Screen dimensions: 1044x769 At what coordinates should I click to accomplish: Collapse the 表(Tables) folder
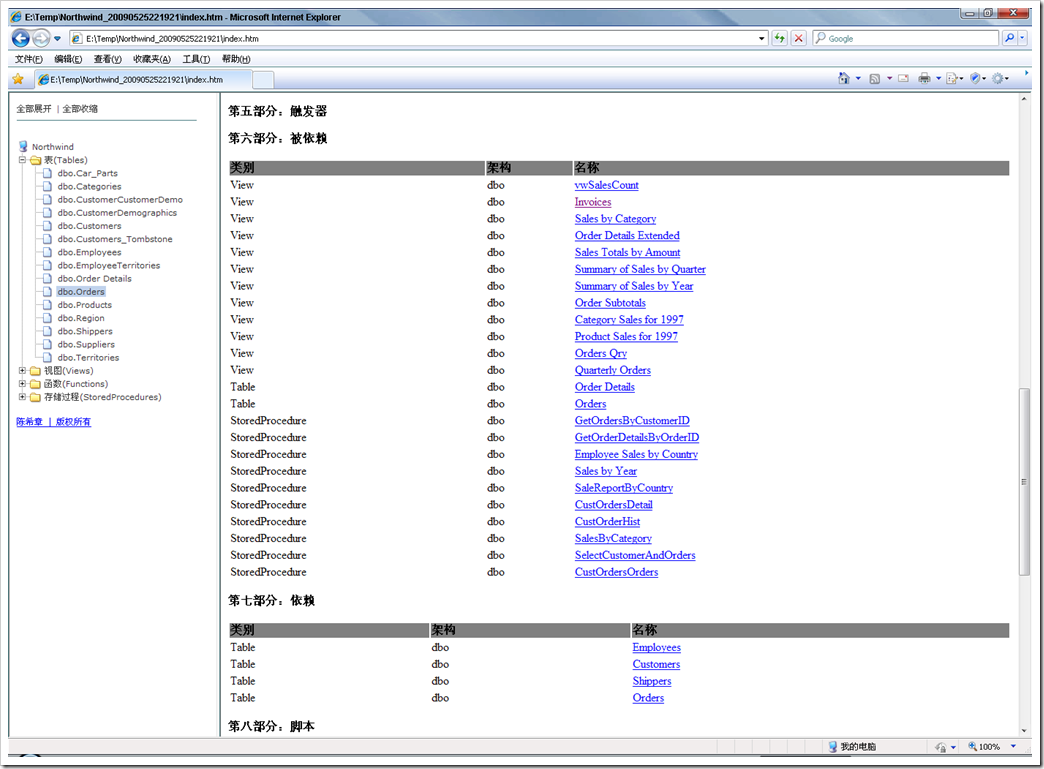tap(22, 160)
